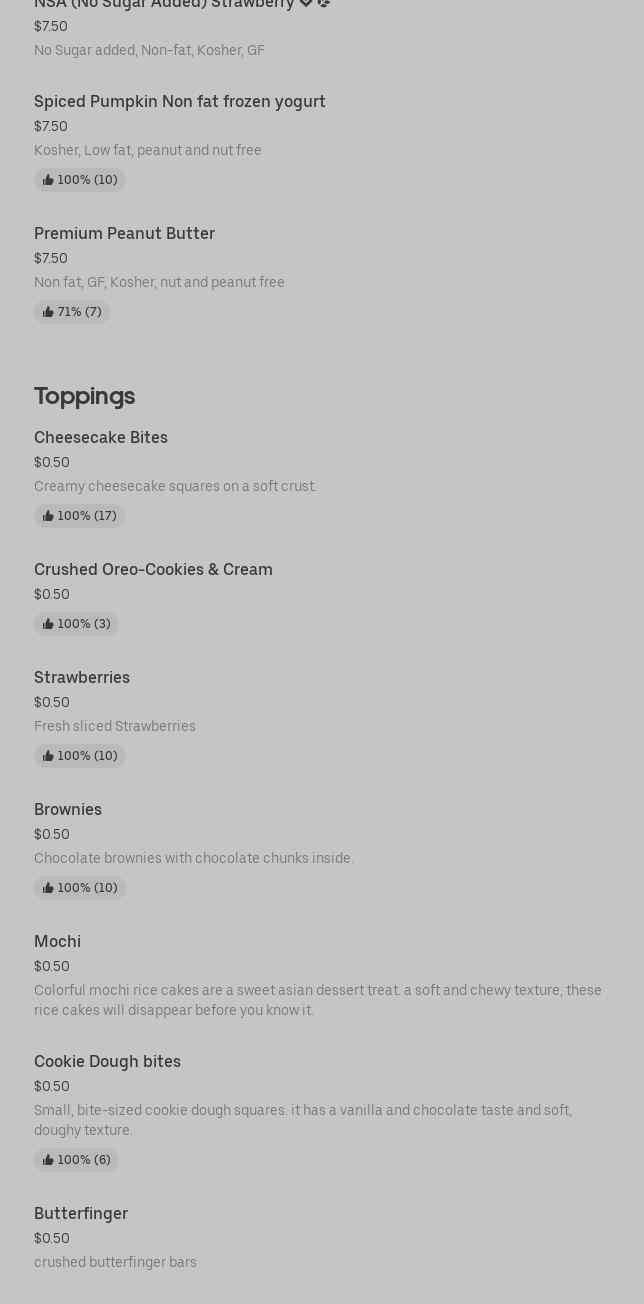Select the Strawberries topping title
Viewport: 644px width, 1304px height.
pos(82,677)
